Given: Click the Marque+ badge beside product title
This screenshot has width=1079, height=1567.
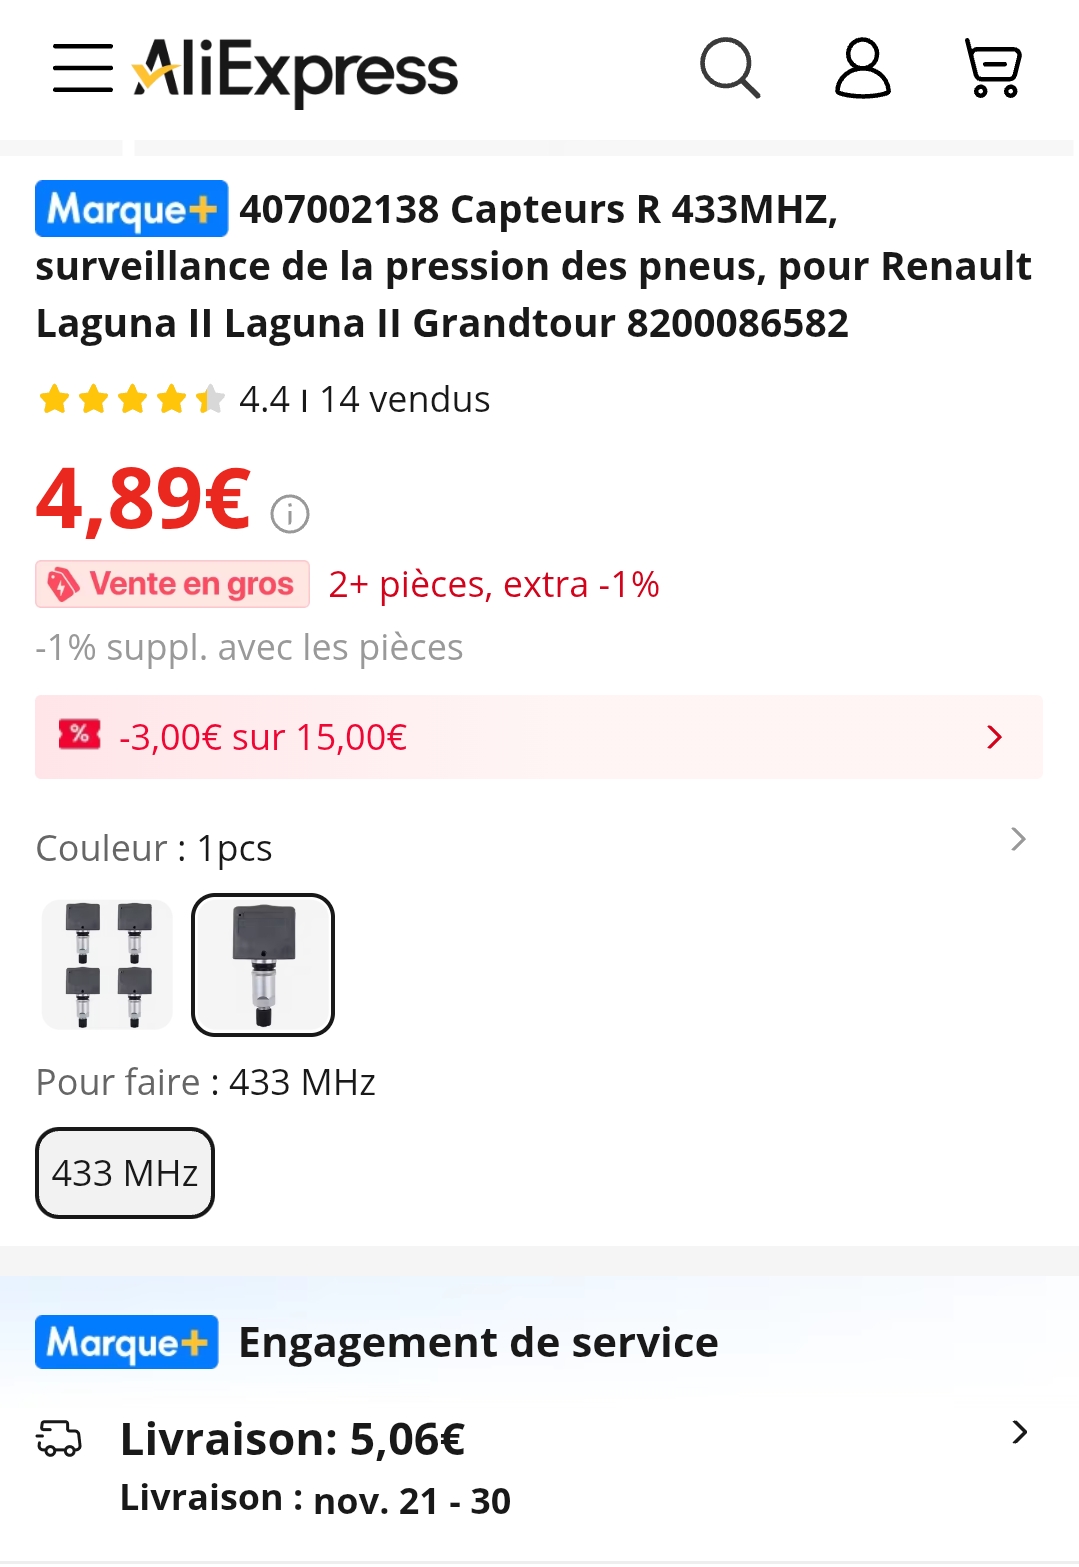Looking at the screenshot, I should click(131, 209).
